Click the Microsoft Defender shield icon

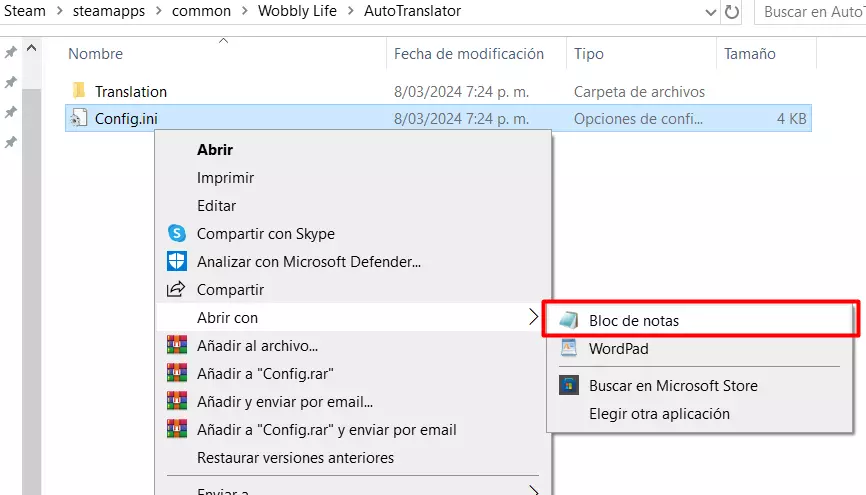(x=177, y=262)
